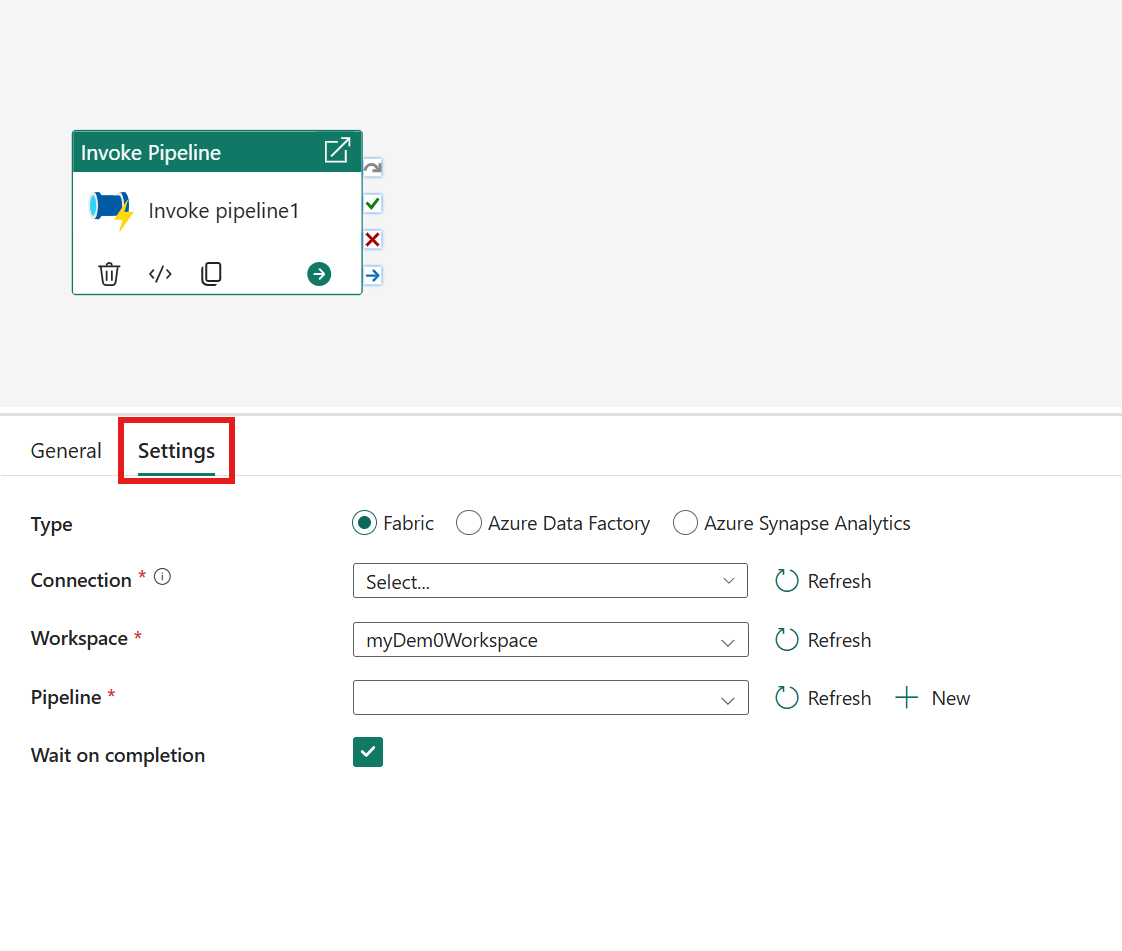Copy the Invoke pipeline1 activity
The width and height of the screenshot is (1122, 951).
click(211, 274)
